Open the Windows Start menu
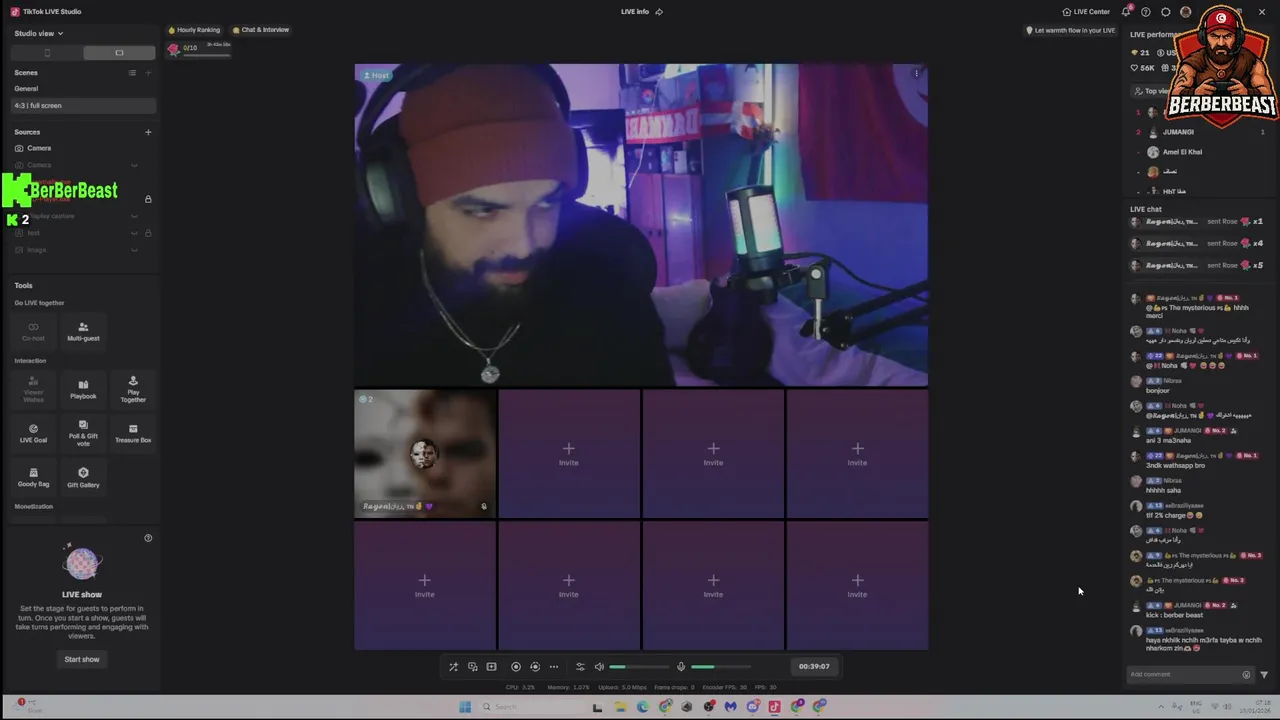Image resolution: width=1280 pixels, height=720 pixels. point(465,707)
